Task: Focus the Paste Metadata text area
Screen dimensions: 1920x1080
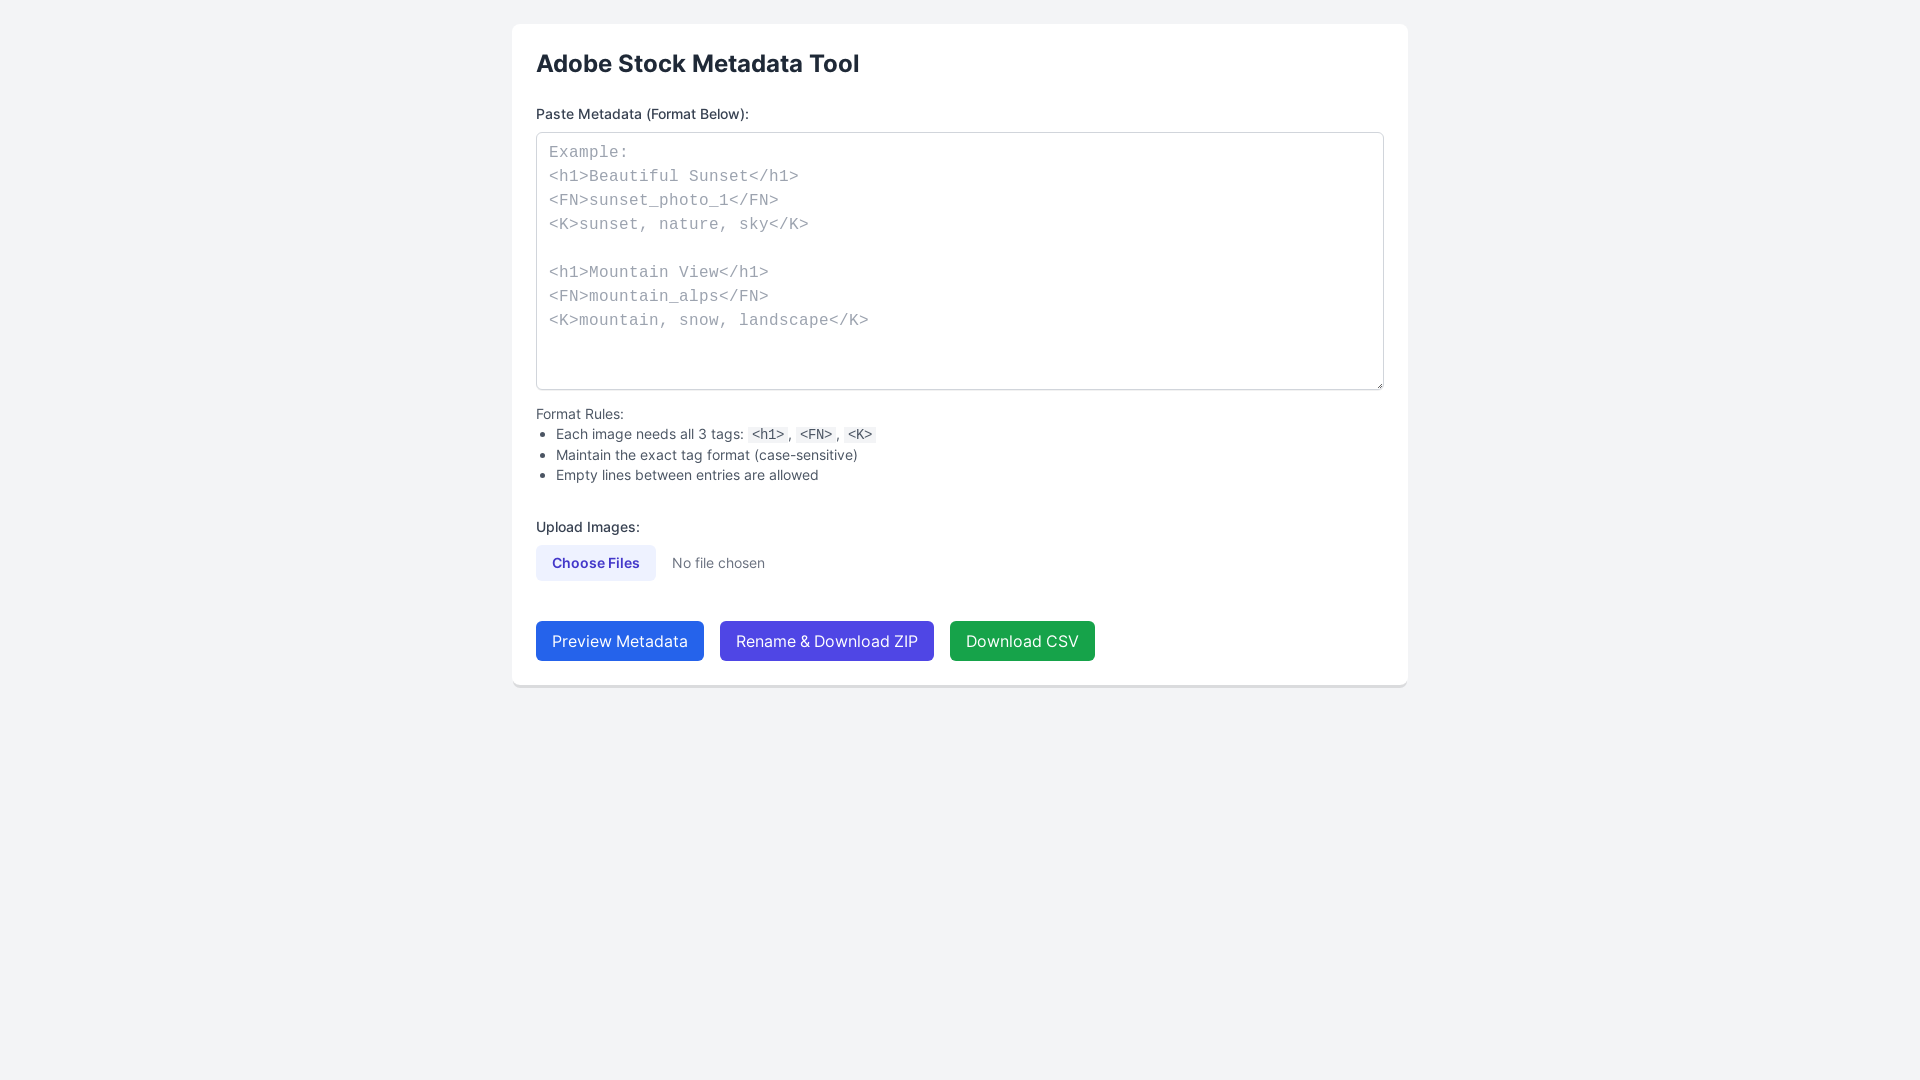Action: point(960,261)
